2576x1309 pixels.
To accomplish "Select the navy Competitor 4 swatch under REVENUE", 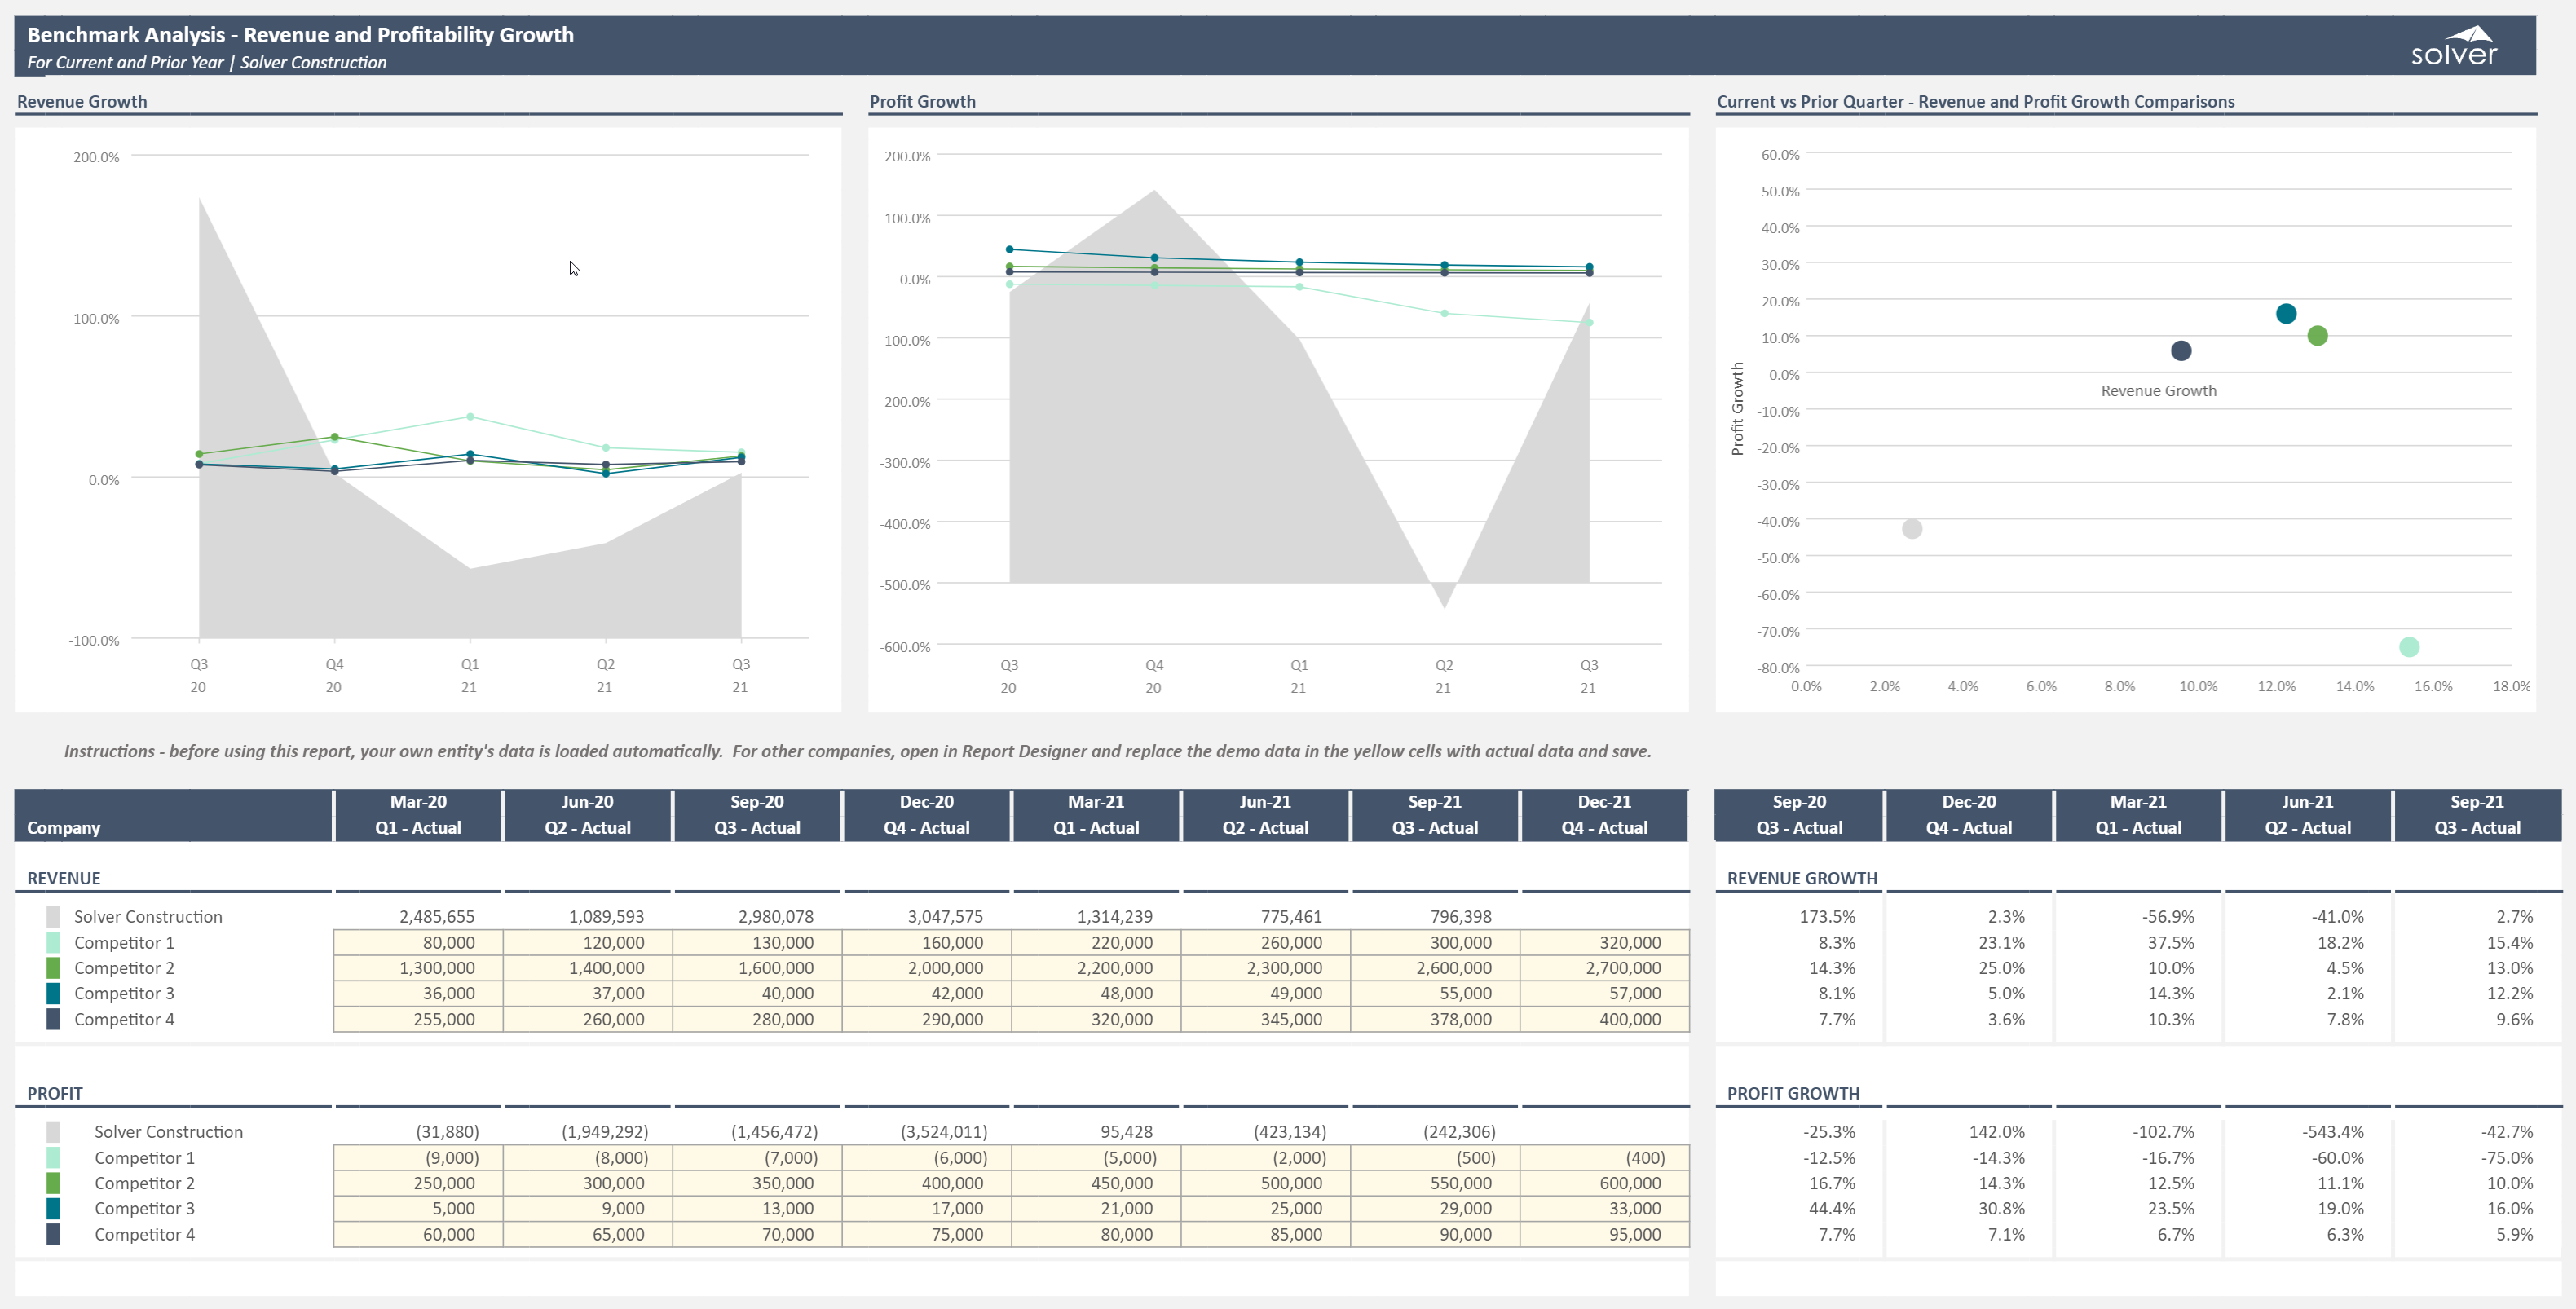I will 53,1019.
